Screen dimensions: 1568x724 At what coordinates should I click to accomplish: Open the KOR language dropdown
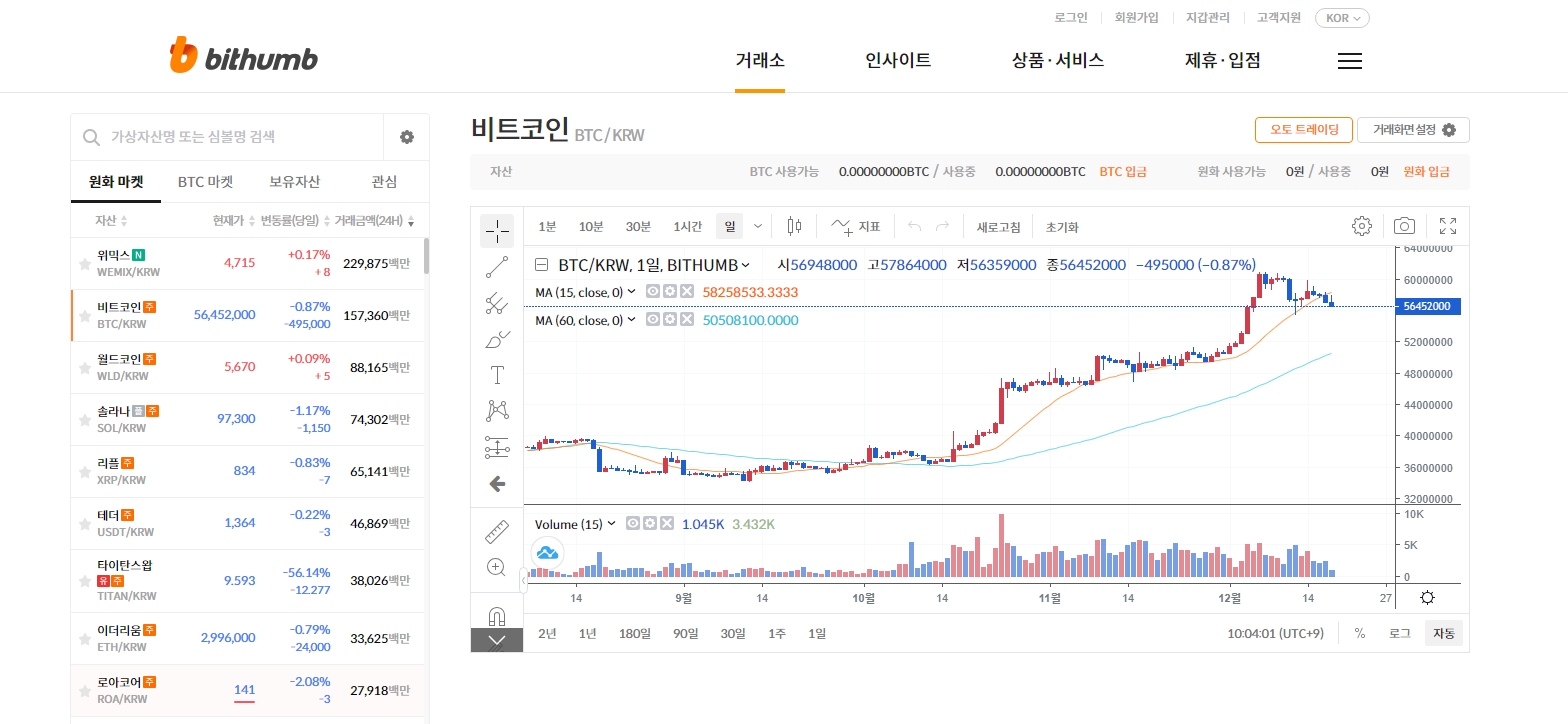click(1341, 17)
